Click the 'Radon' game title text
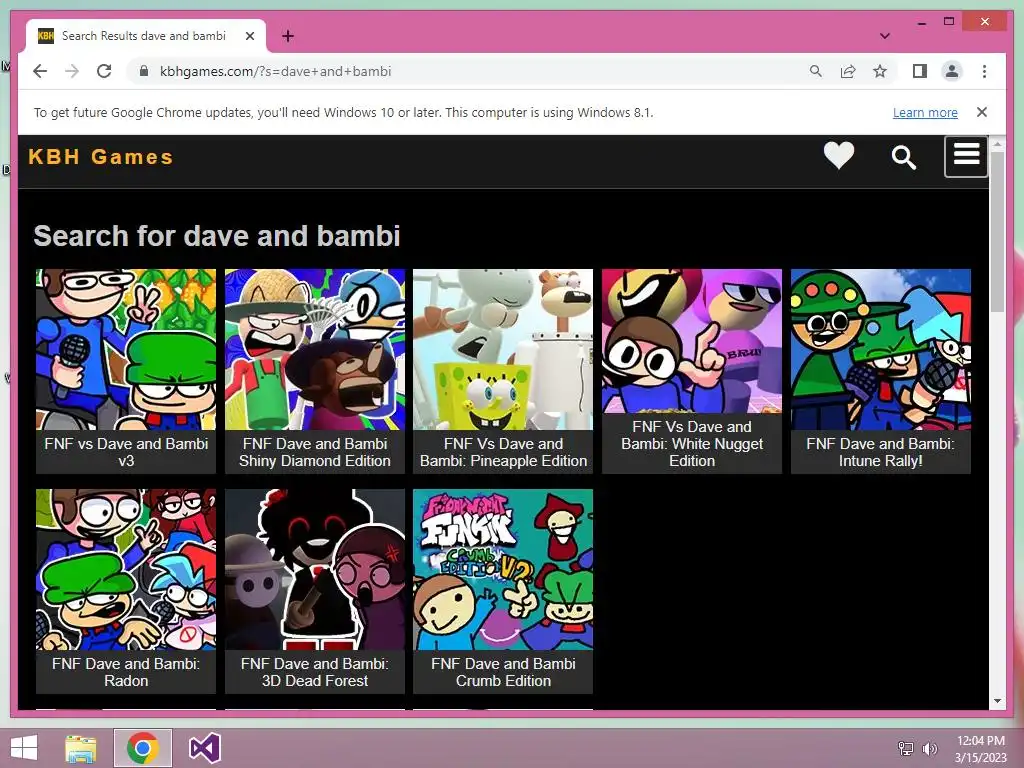Screen dimensions: 1024x768 [x=126, y=680]
